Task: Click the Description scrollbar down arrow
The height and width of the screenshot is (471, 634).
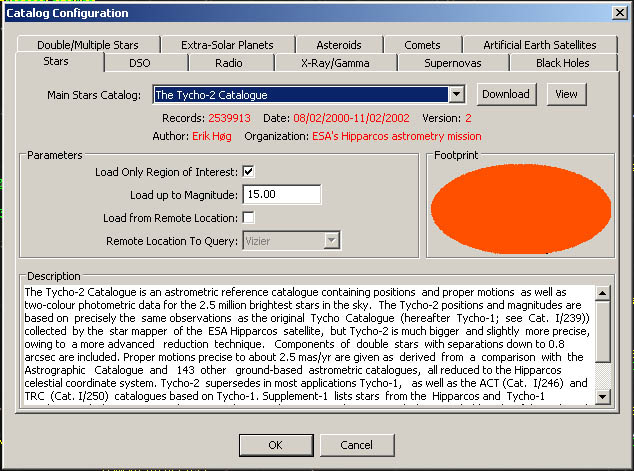Action: point(602,397)
